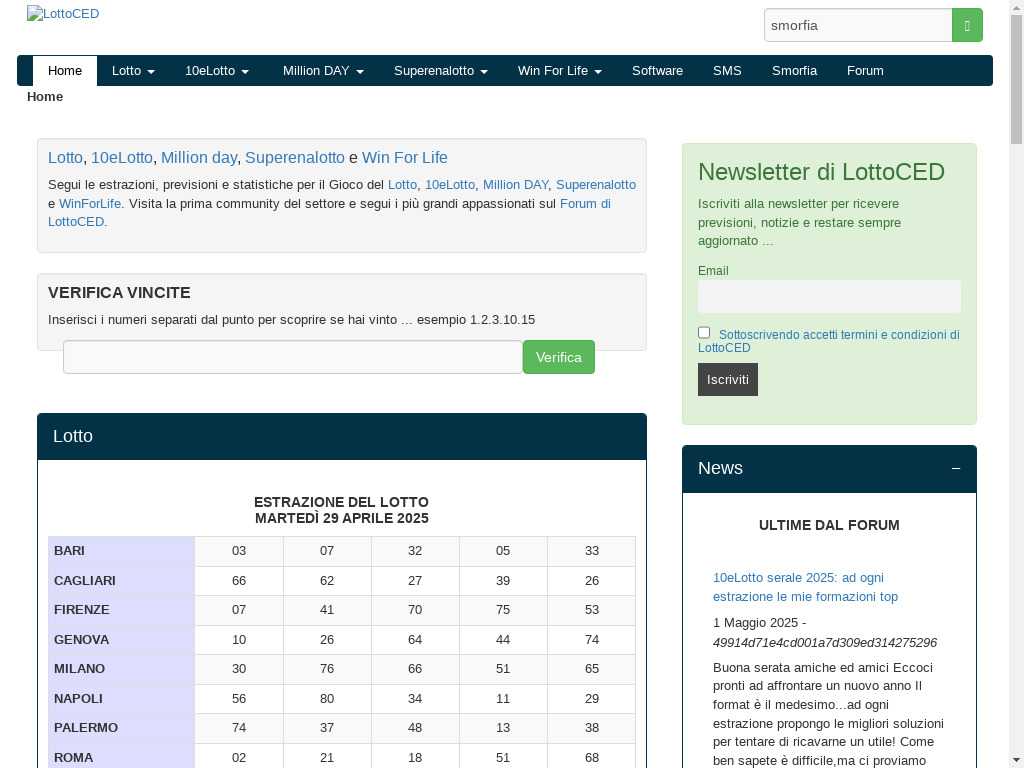The width and height of the screenshot is (1024, 768).
Task: Open forum post 10eLotto serale 2025
Action: (x=805, y=587)
